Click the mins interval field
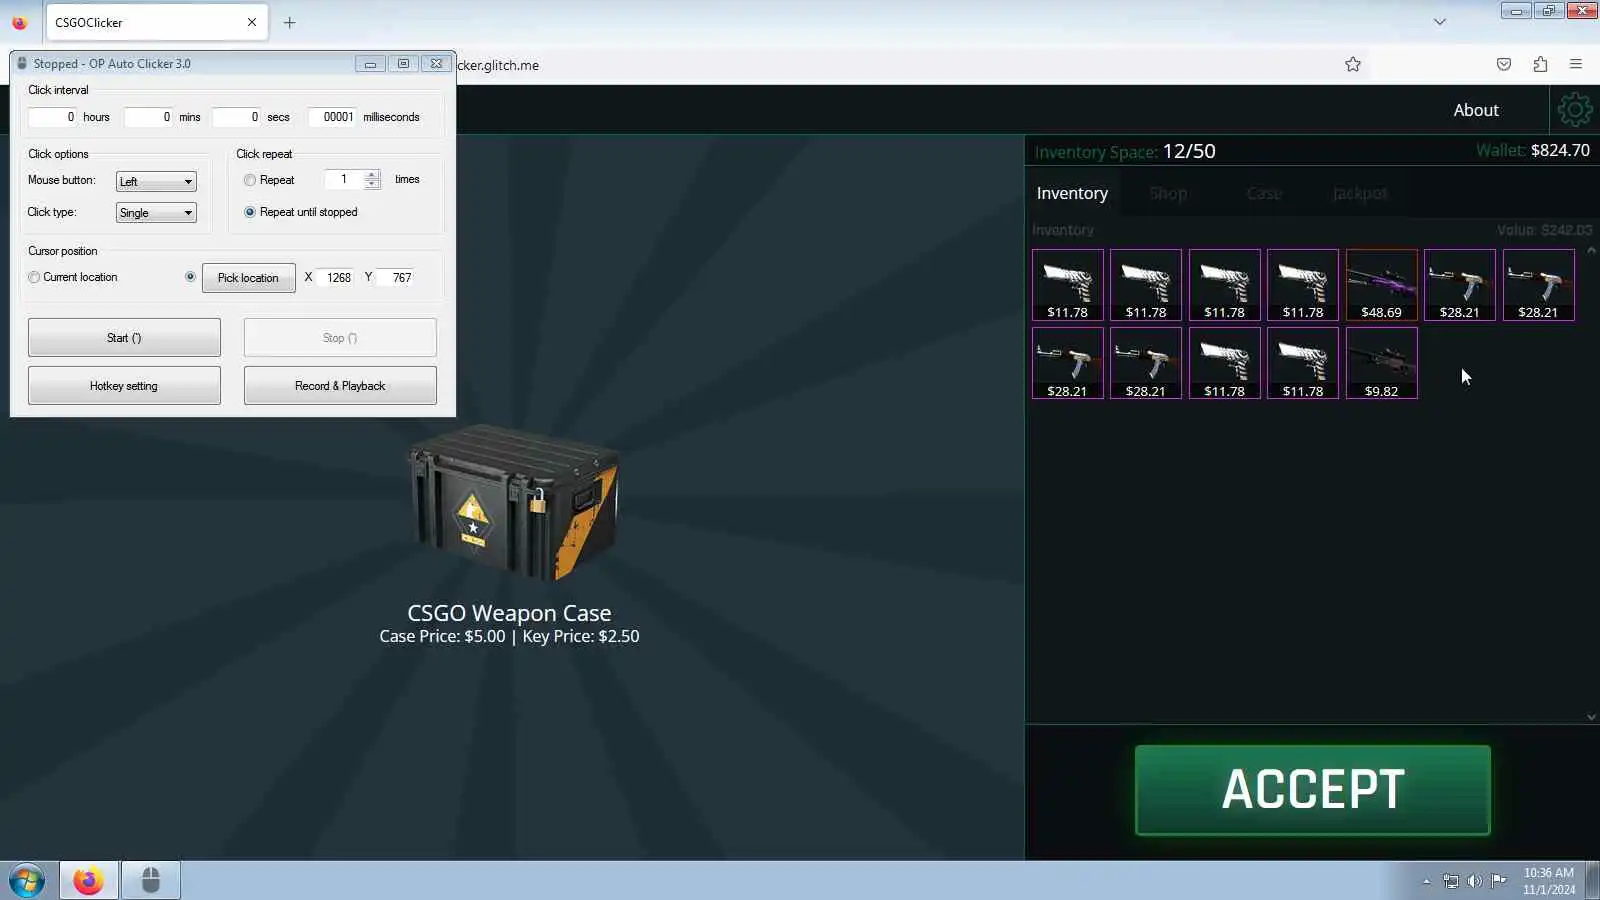Viewport: 1600px width, 900px height. [x=148, y=117]
